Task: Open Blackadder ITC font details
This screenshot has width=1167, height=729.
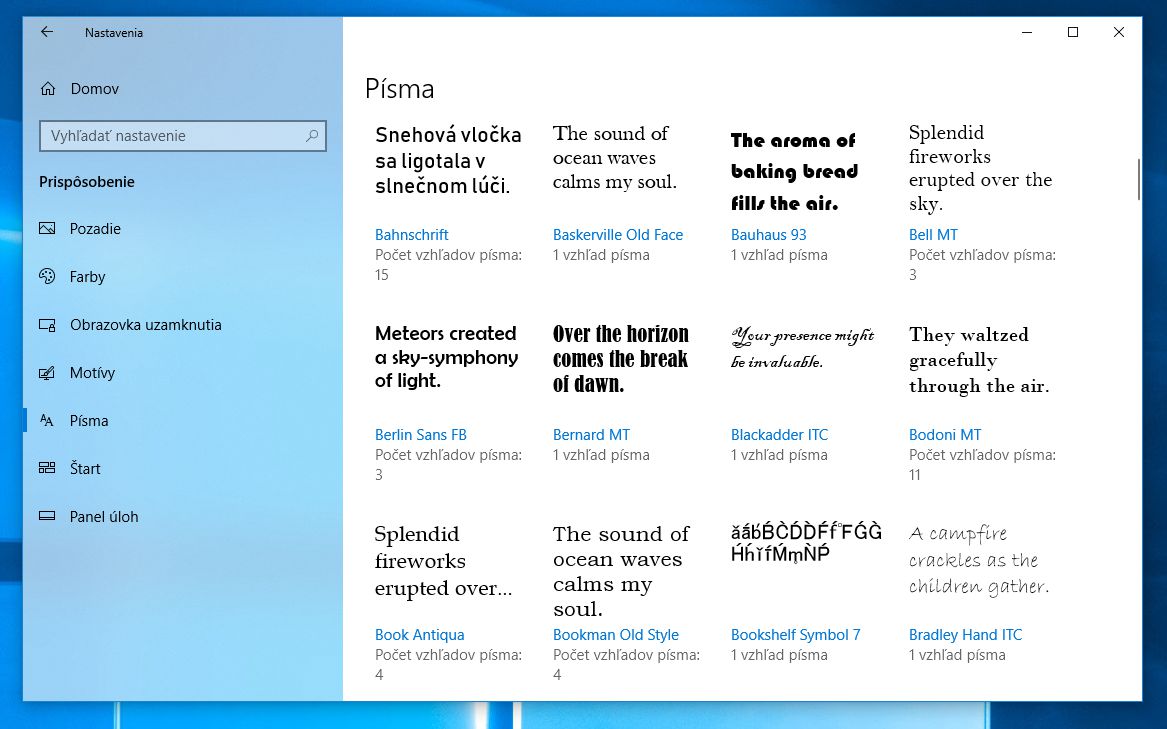Action: point(779,434)
